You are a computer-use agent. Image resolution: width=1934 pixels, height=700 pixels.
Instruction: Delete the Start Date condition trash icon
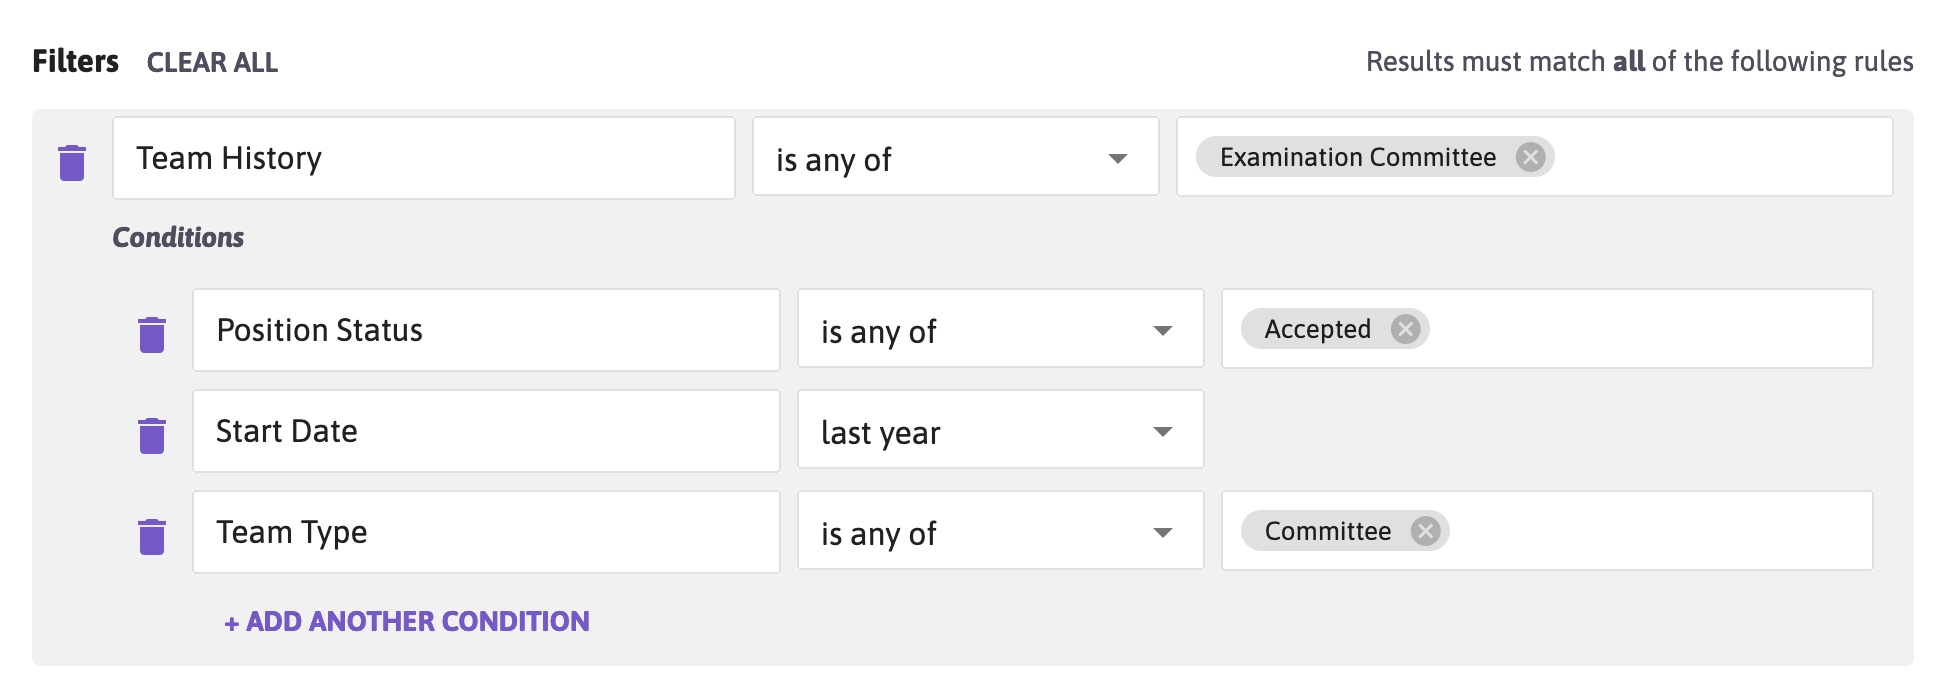click(152, 435)
